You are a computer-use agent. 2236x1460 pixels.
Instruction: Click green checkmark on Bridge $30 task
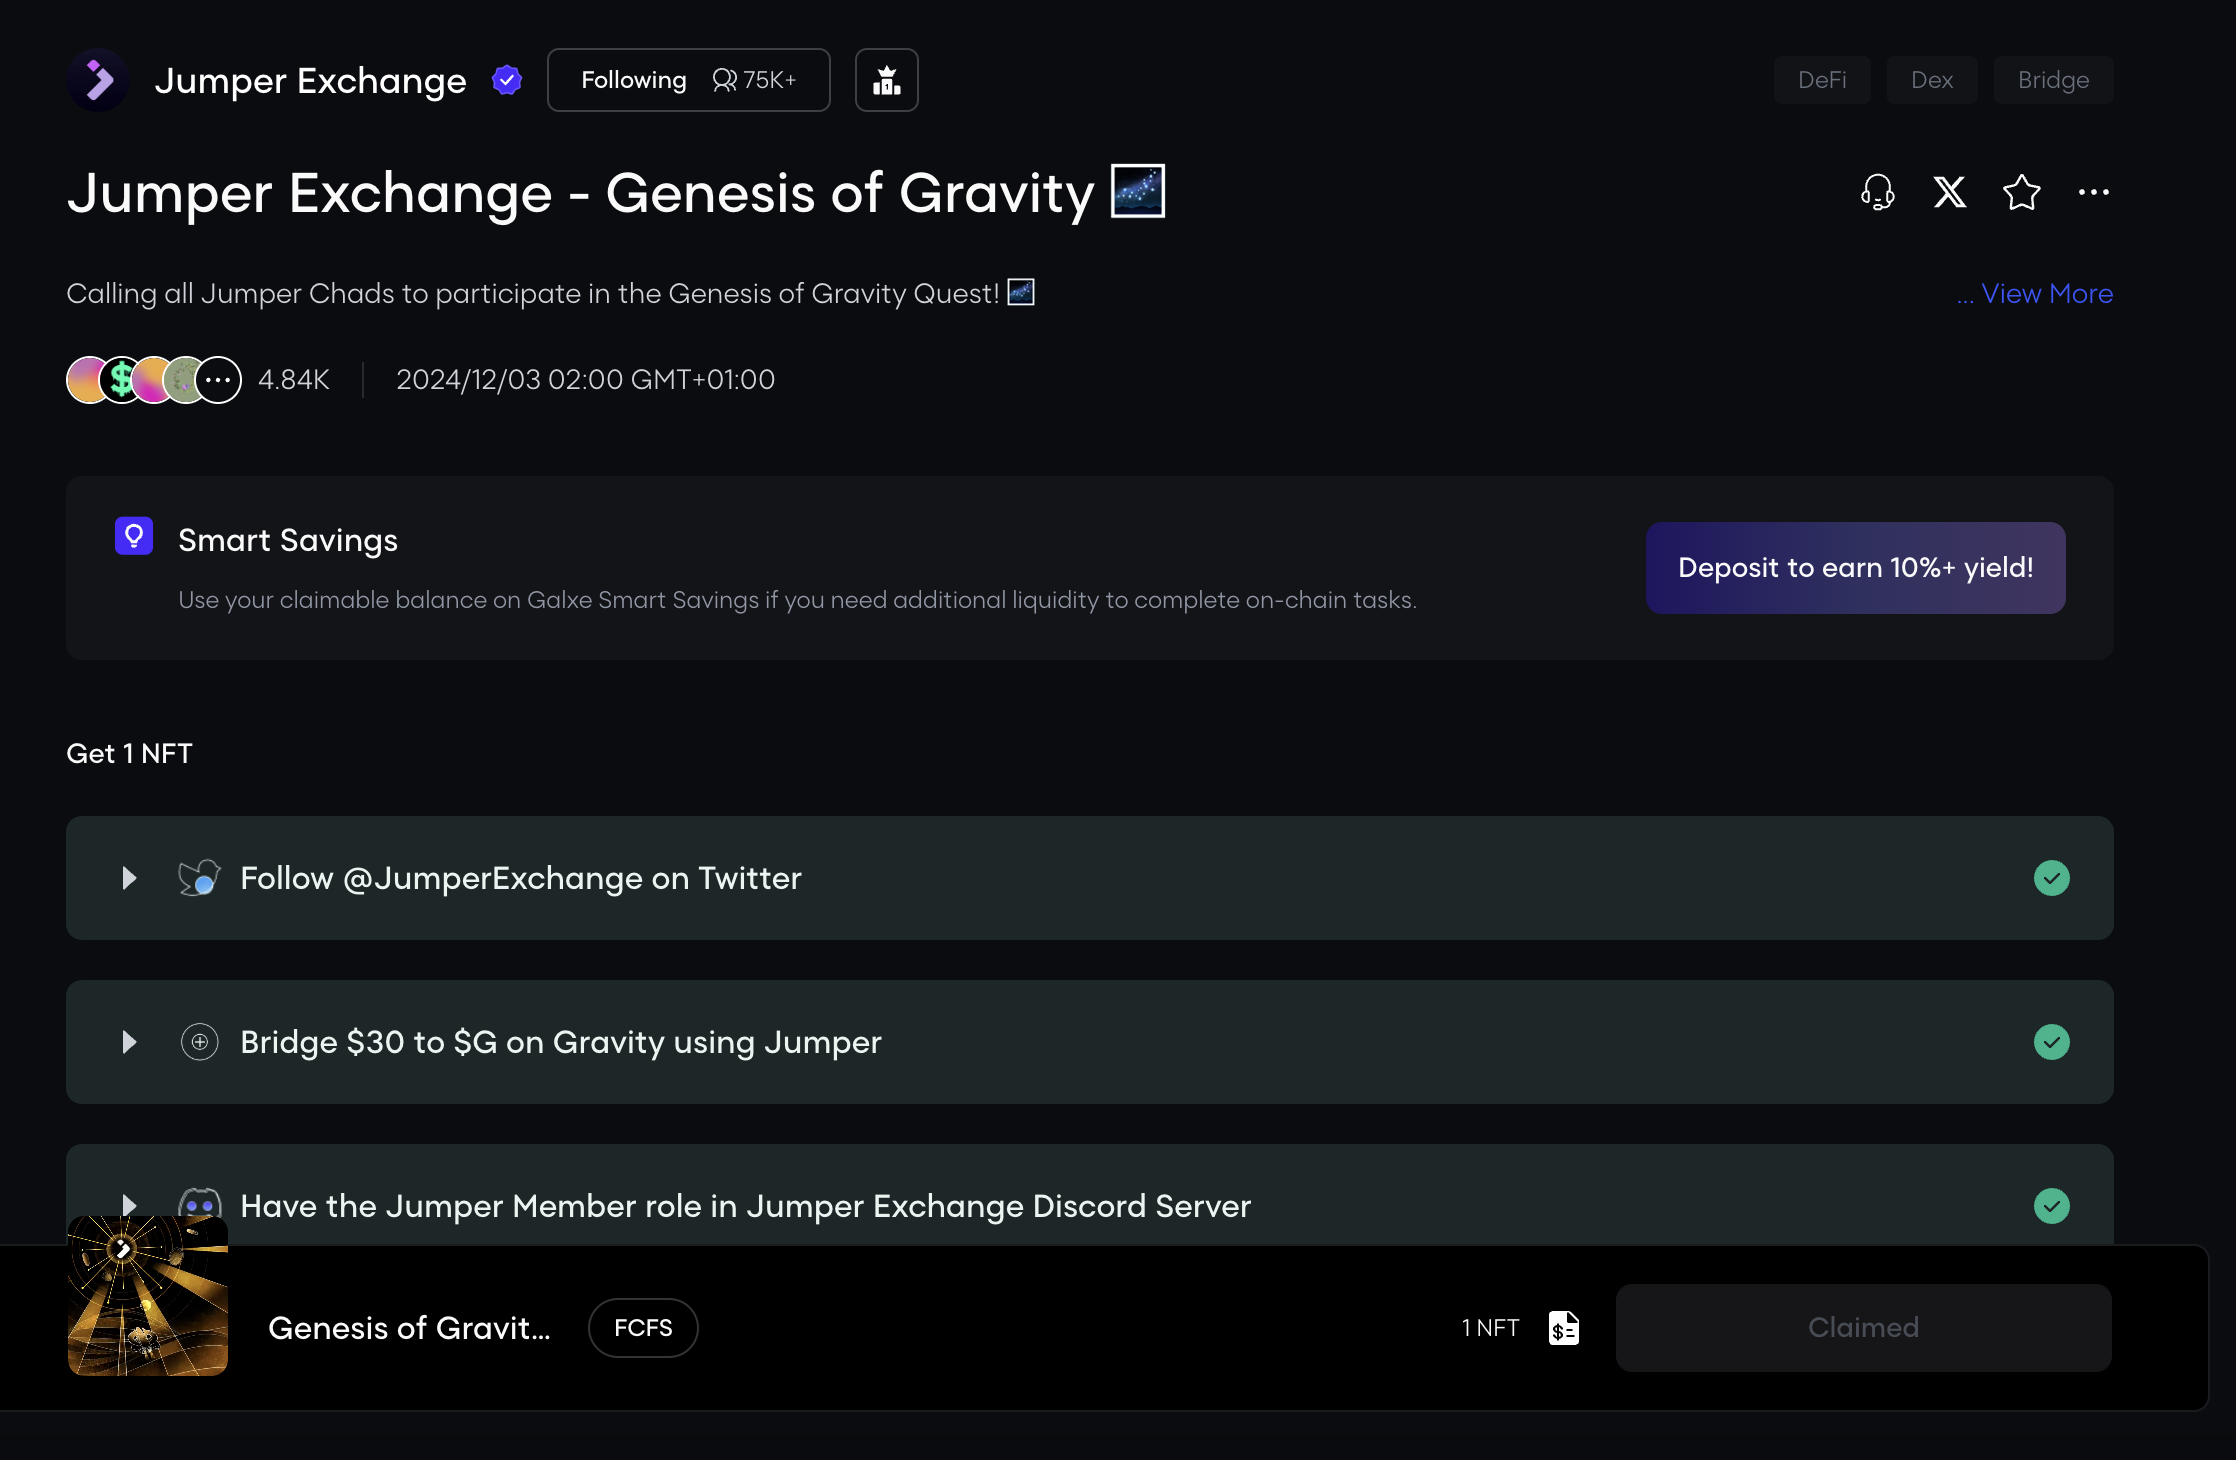point(2051,1042)
